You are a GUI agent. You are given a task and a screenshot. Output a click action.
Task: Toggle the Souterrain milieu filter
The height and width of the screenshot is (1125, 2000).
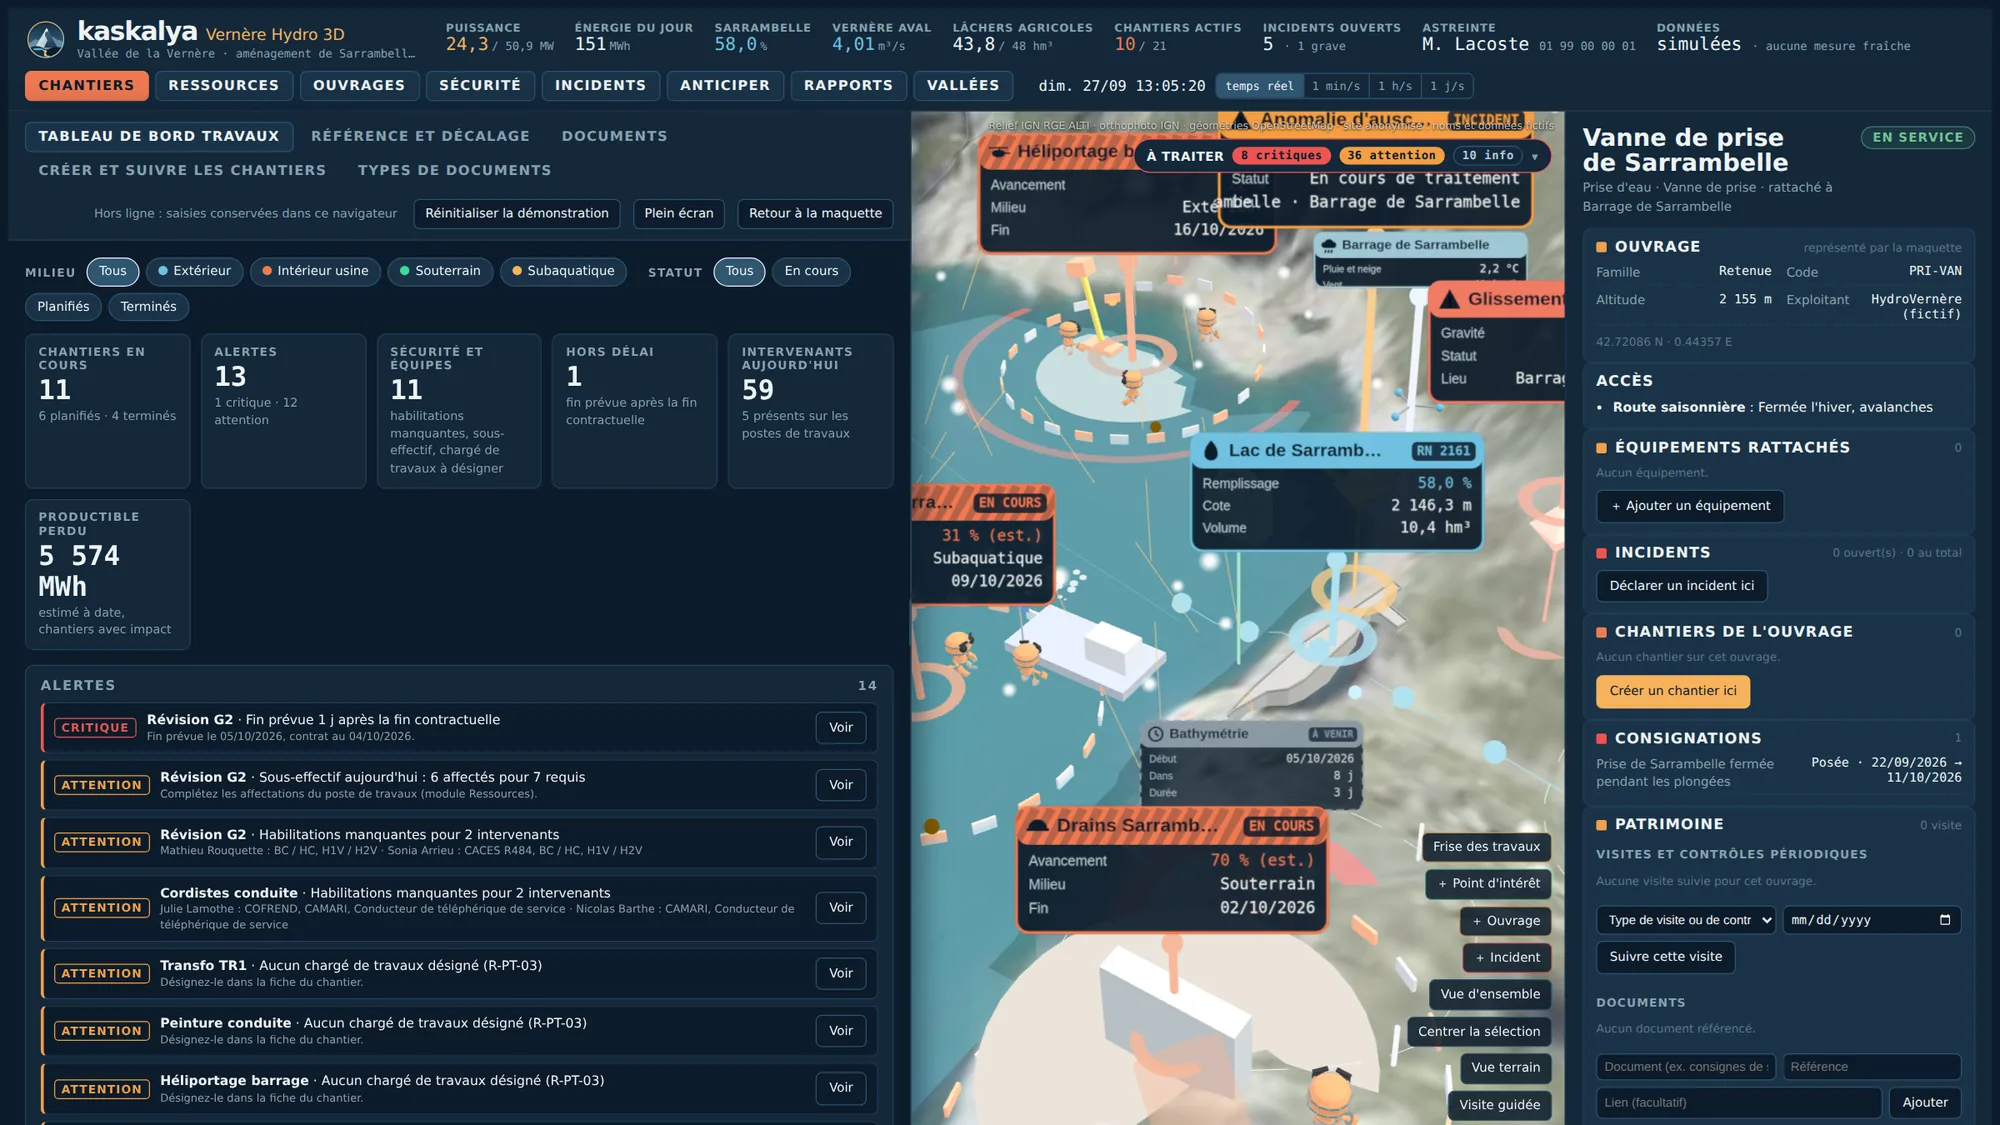[x=440, y=271]
